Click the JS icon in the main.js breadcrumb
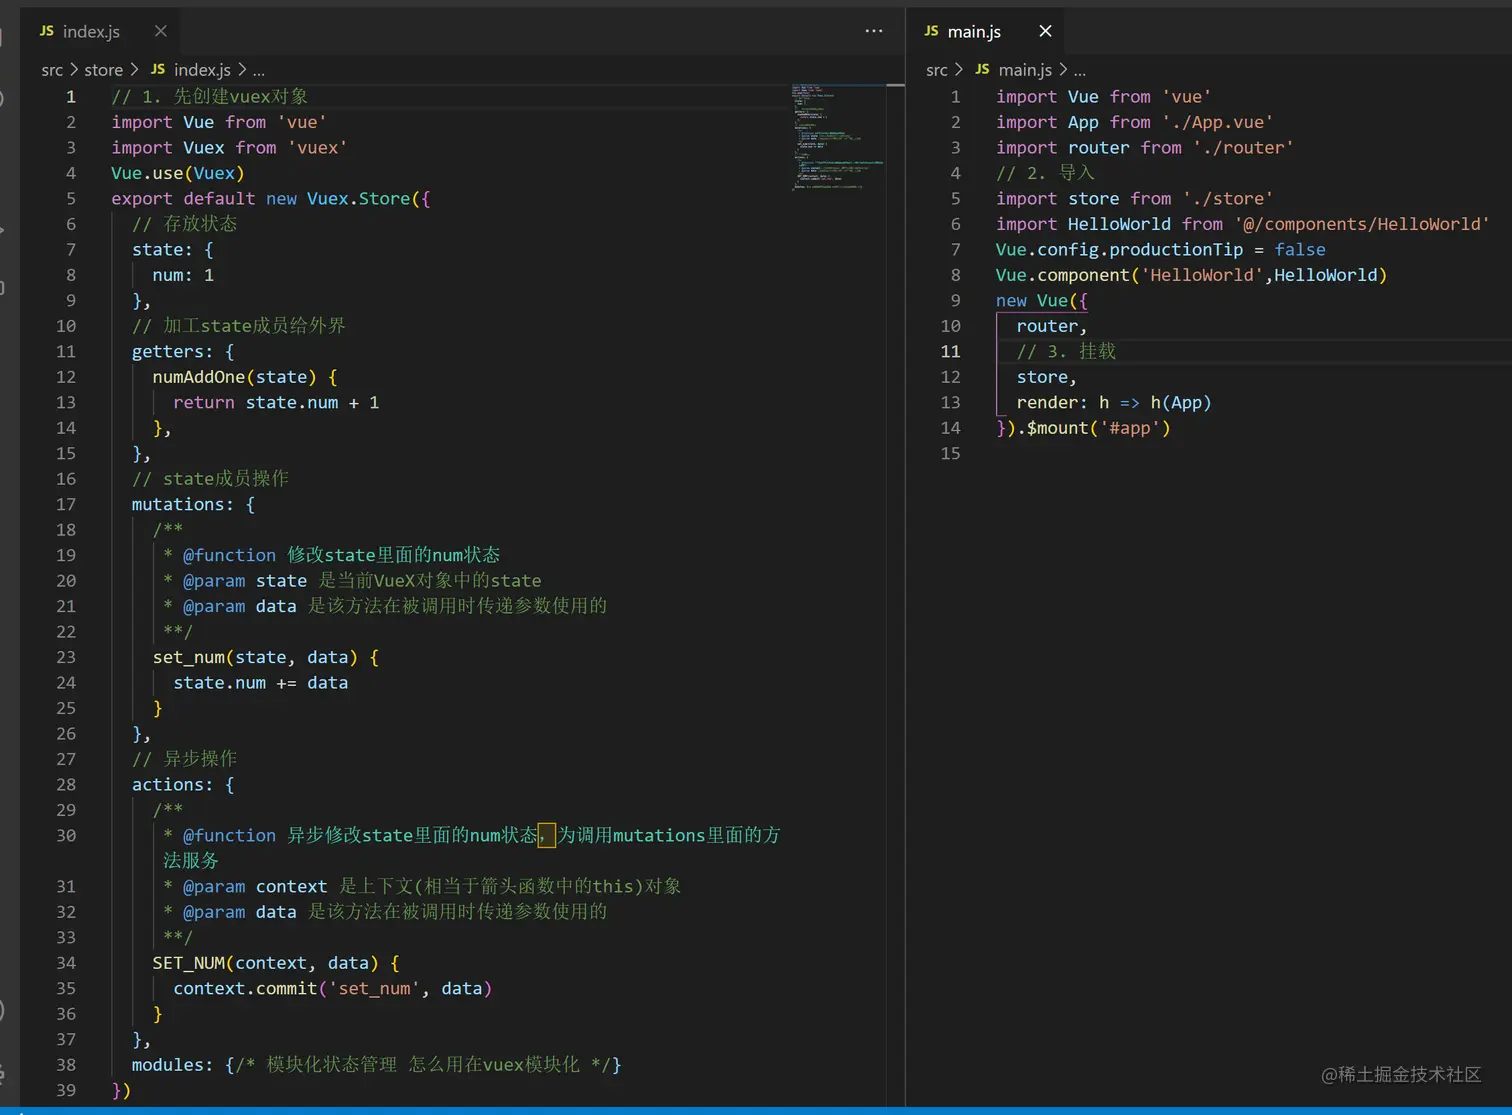The image size is (1512, 1115). (982, 69)
